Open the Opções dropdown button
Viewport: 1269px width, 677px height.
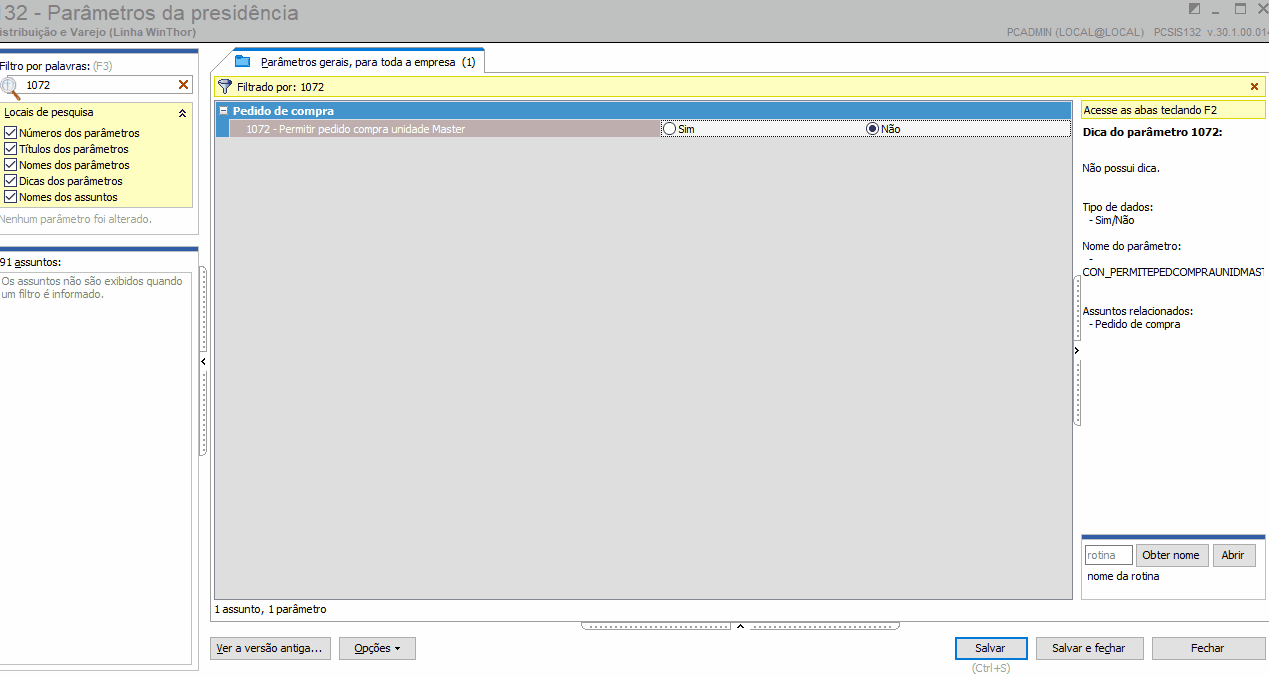tap(377, 648)
